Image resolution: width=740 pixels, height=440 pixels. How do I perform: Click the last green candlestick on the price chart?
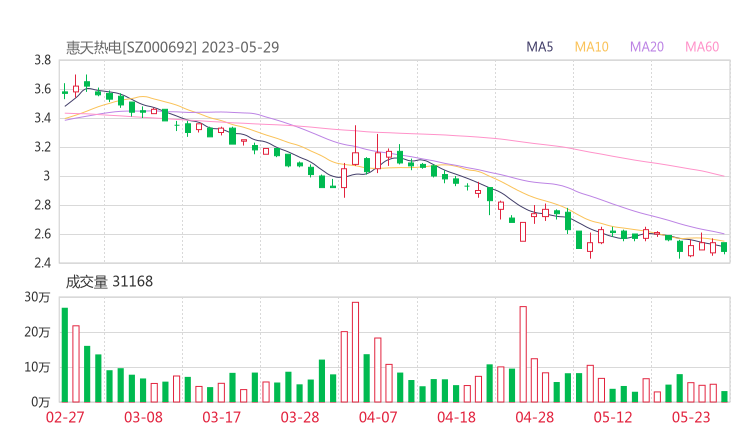pos(724,247)
